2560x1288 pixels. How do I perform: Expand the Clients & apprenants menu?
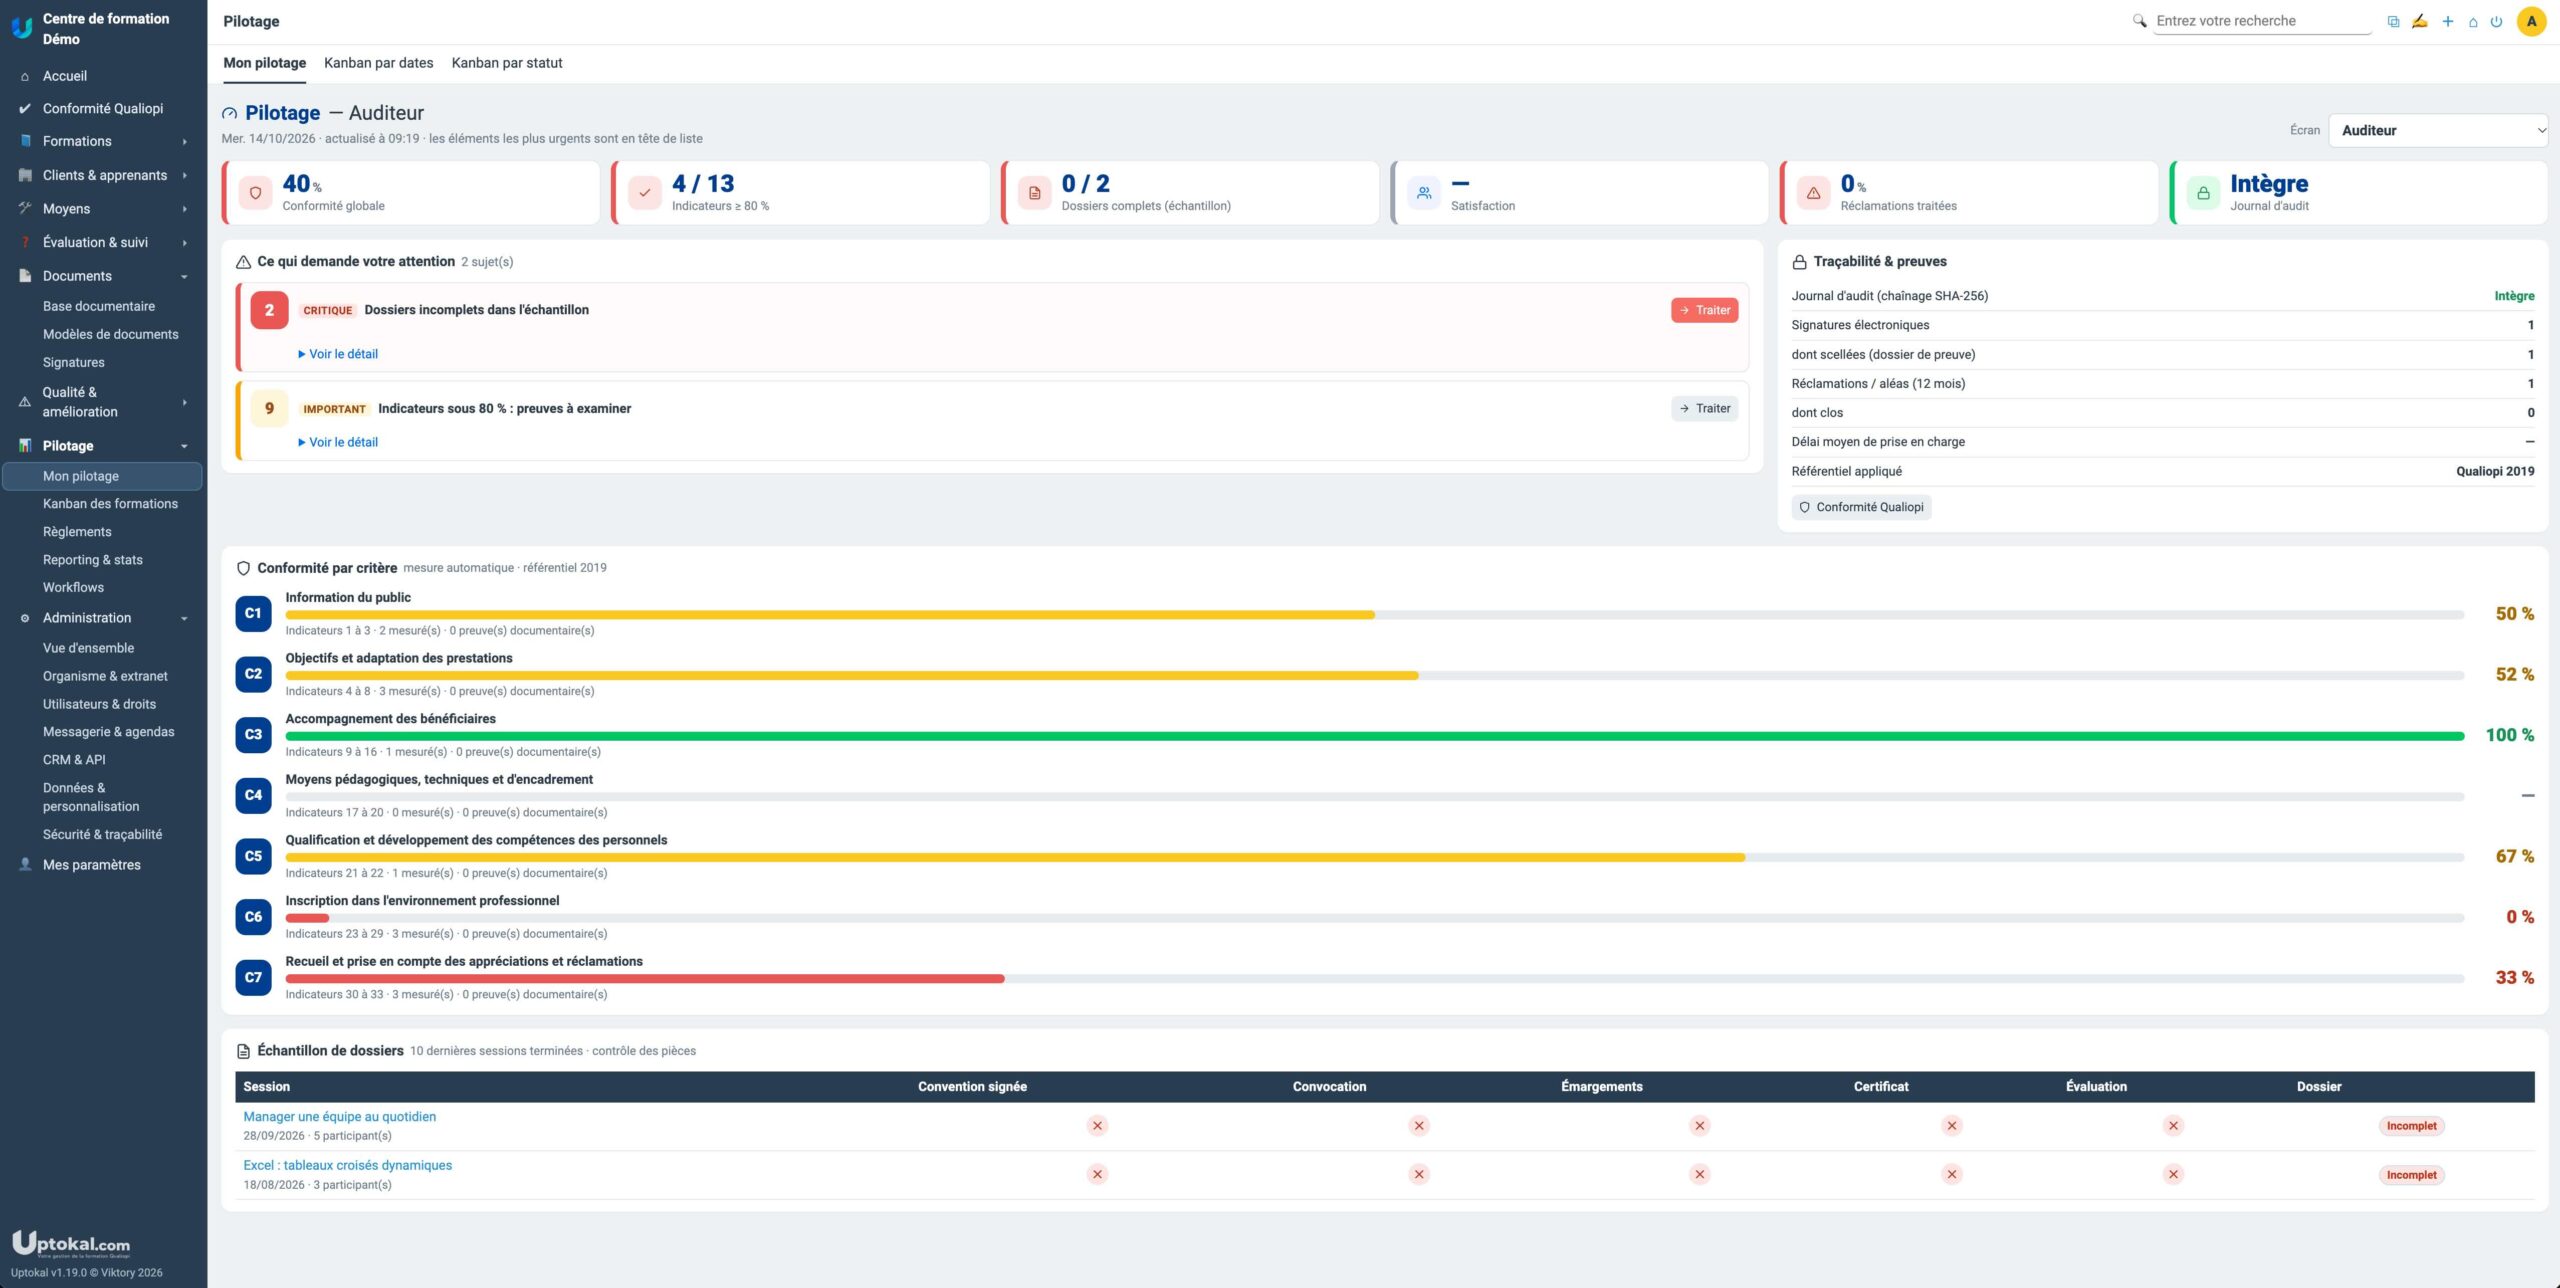pyautogui.click(x=103, y=175)
